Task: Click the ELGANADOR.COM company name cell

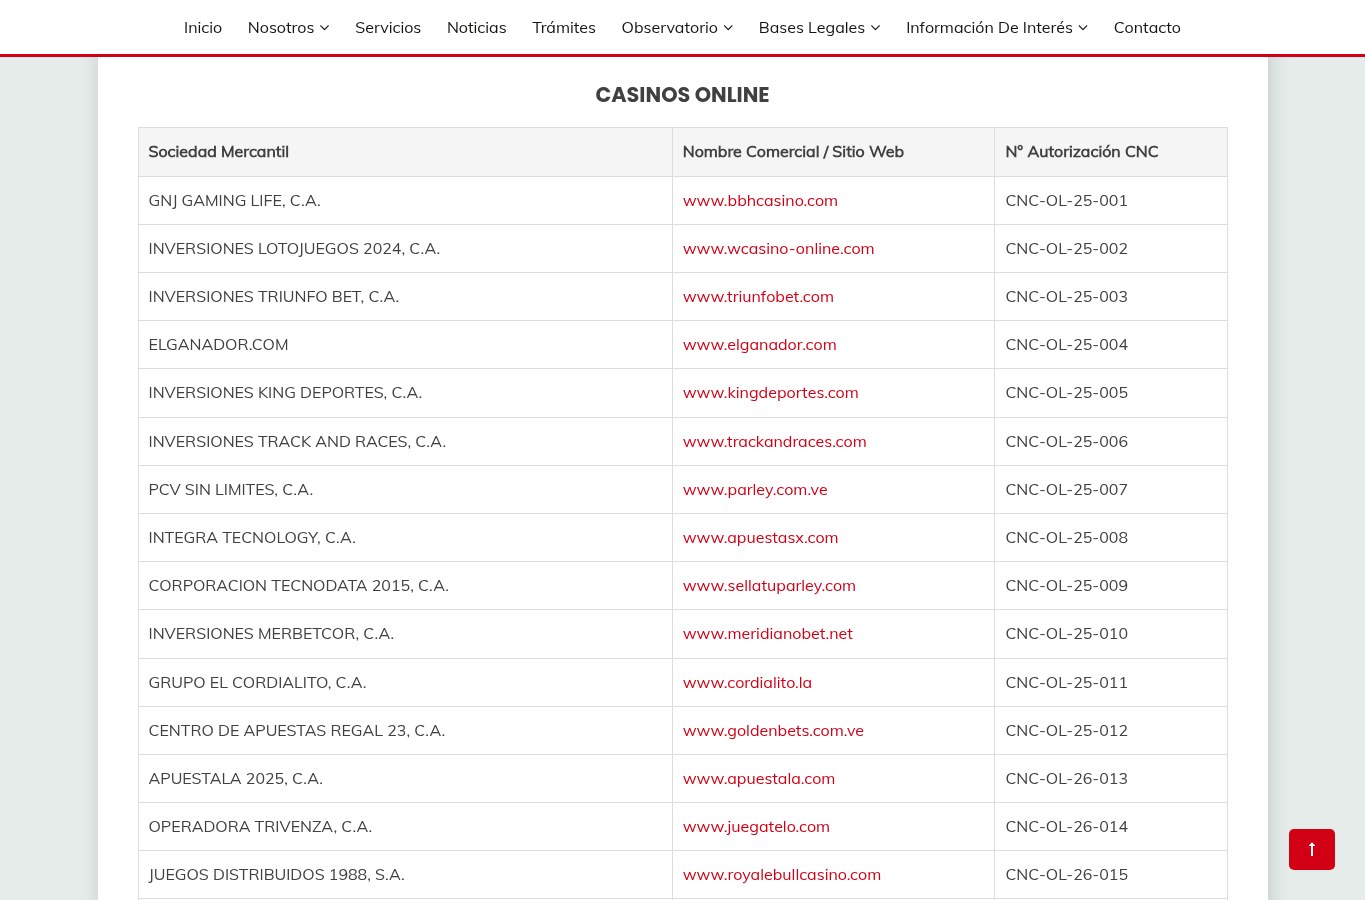Action: [405, 344]
